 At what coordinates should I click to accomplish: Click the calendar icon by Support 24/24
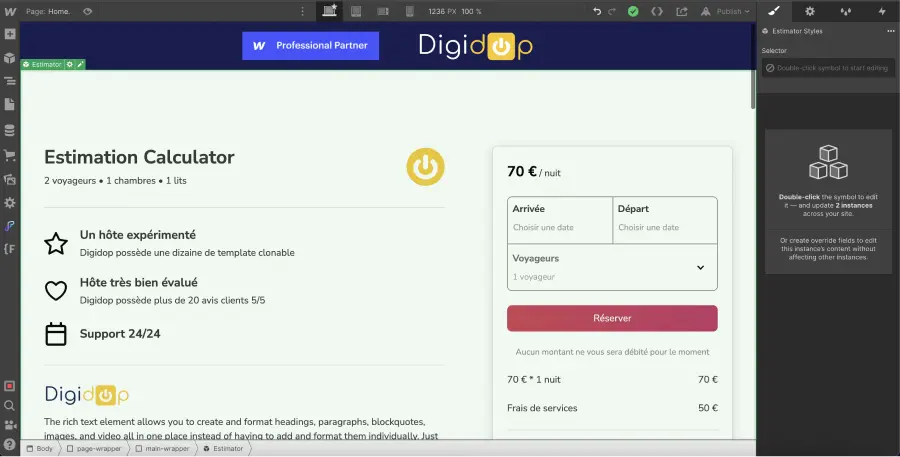click(56, 334)
